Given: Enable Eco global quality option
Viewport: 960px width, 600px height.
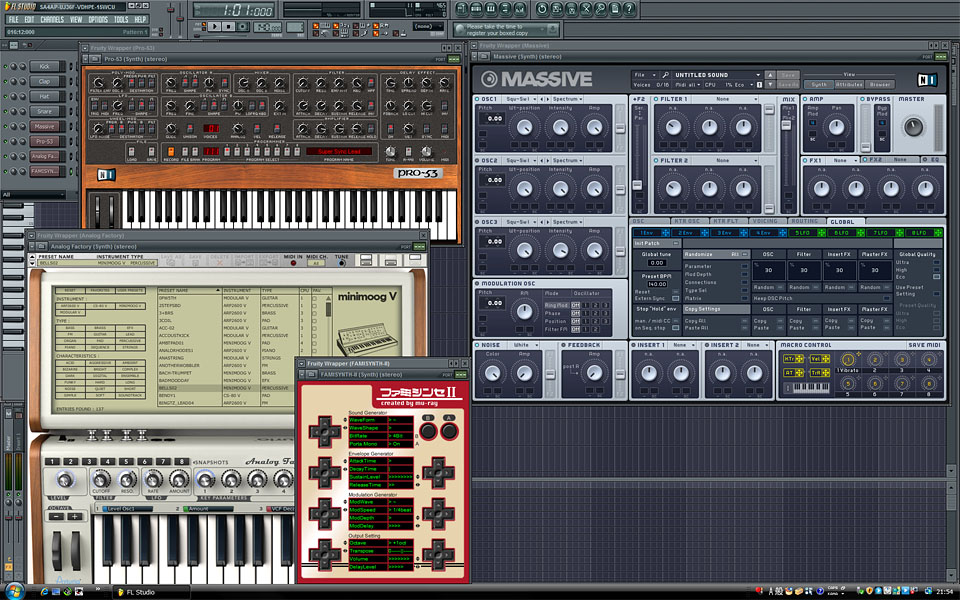Looking at the screenshot, I should pyautogui.click(x=936, y=277).
